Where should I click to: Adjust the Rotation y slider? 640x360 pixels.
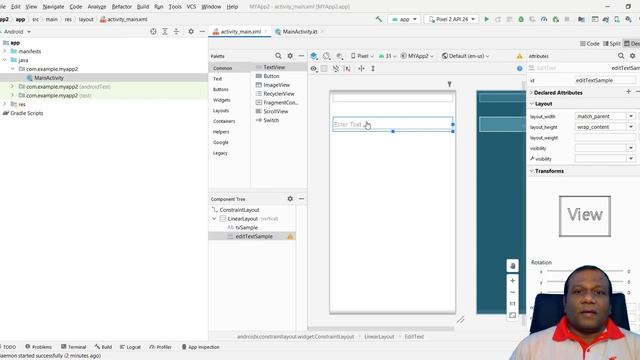[584, 282]
